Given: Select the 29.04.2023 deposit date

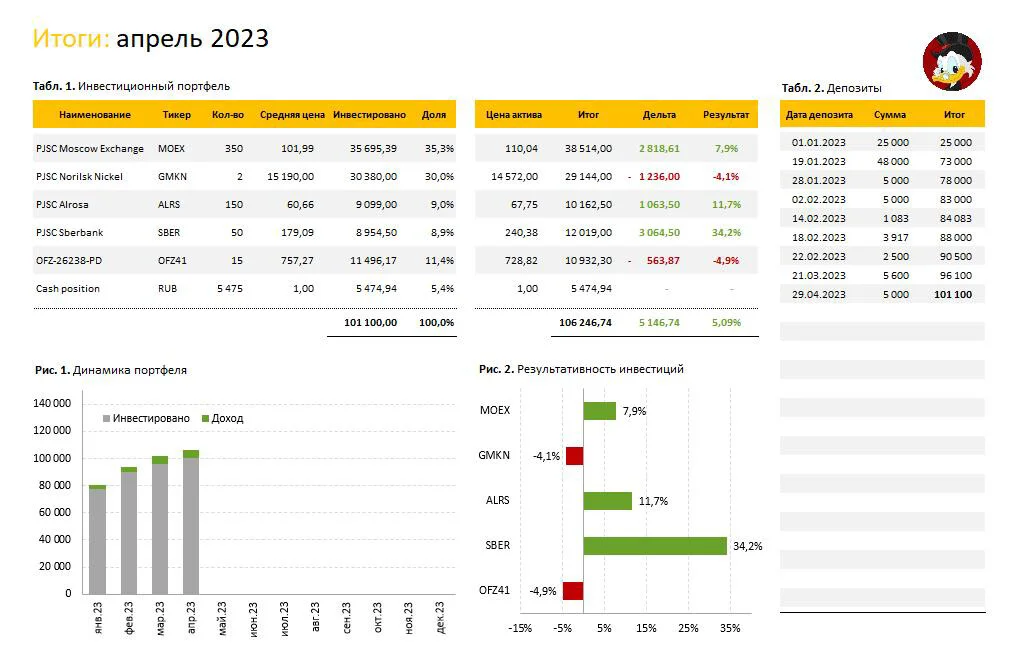Looking at the screenshot, I should coord(818,294).
